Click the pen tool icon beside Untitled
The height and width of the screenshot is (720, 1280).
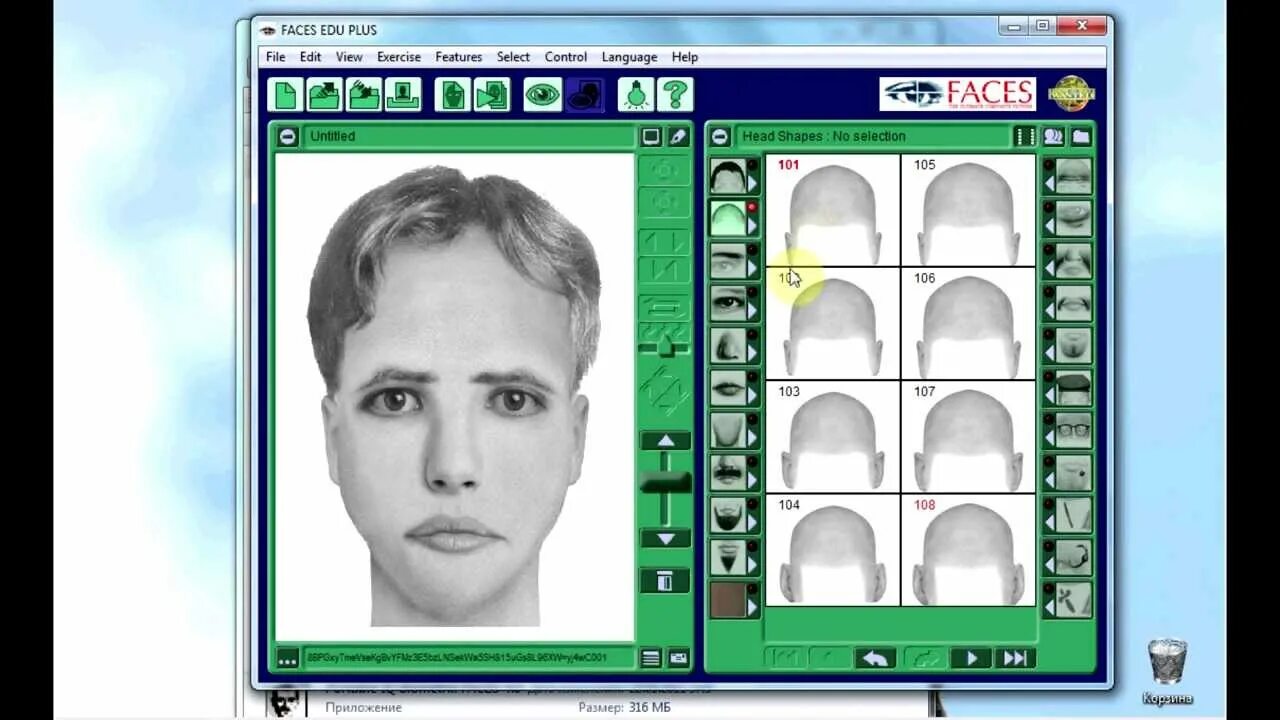(x=678, y=136)
